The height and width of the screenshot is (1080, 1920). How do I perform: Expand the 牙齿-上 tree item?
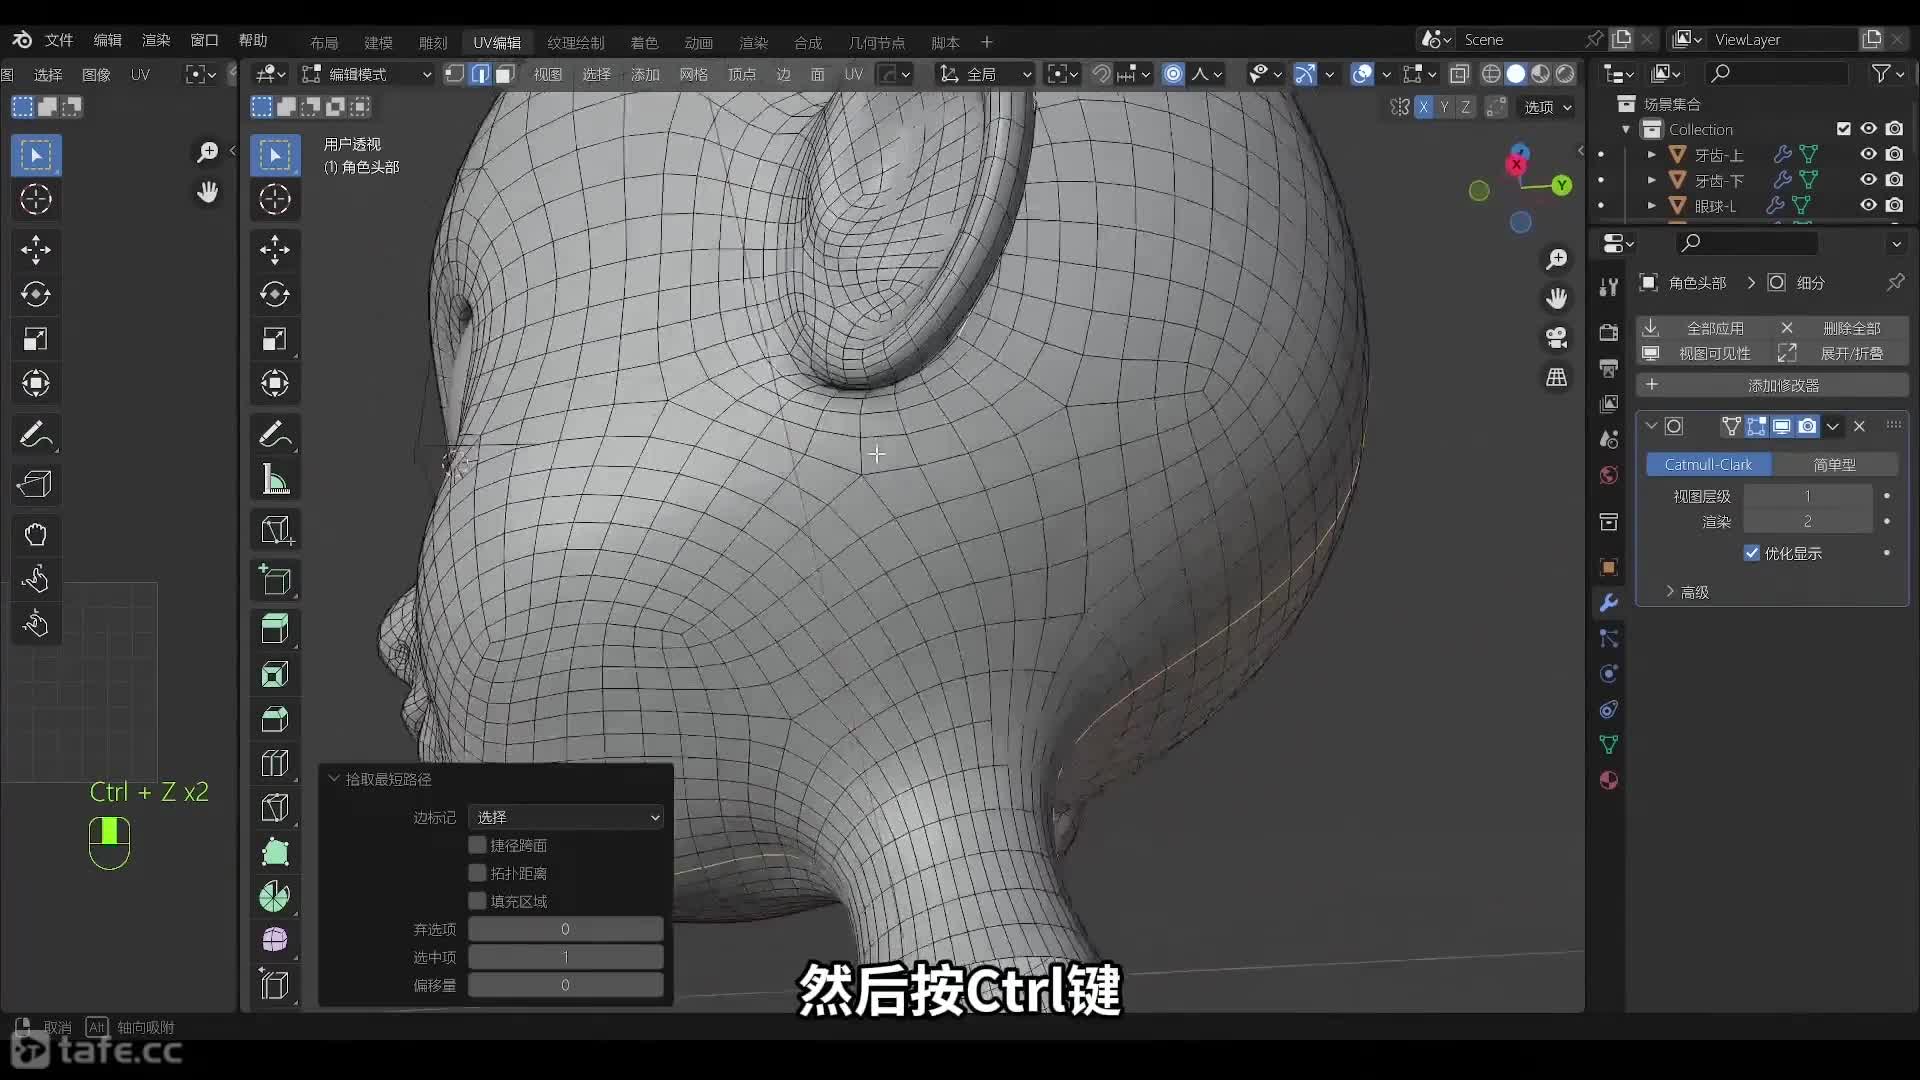point(1652,155)
